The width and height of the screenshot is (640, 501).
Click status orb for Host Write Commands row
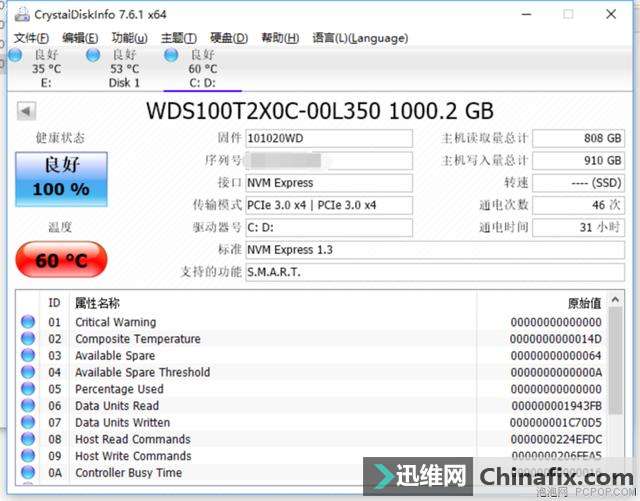[28, 456]
